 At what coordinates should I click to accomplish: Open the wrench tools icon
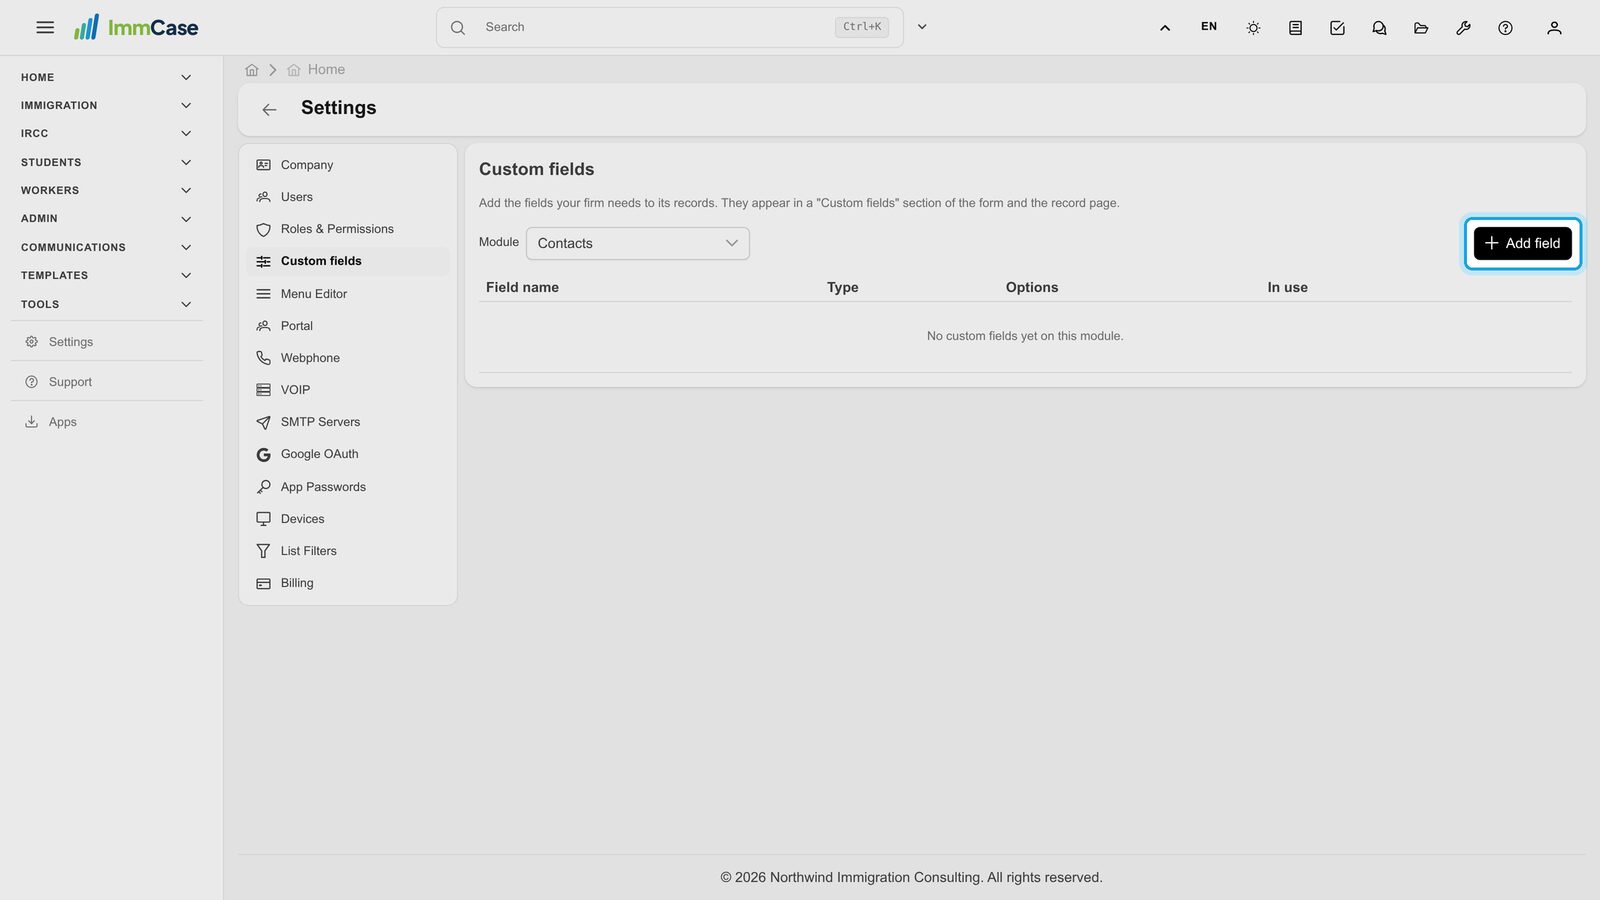point(1463,28)
